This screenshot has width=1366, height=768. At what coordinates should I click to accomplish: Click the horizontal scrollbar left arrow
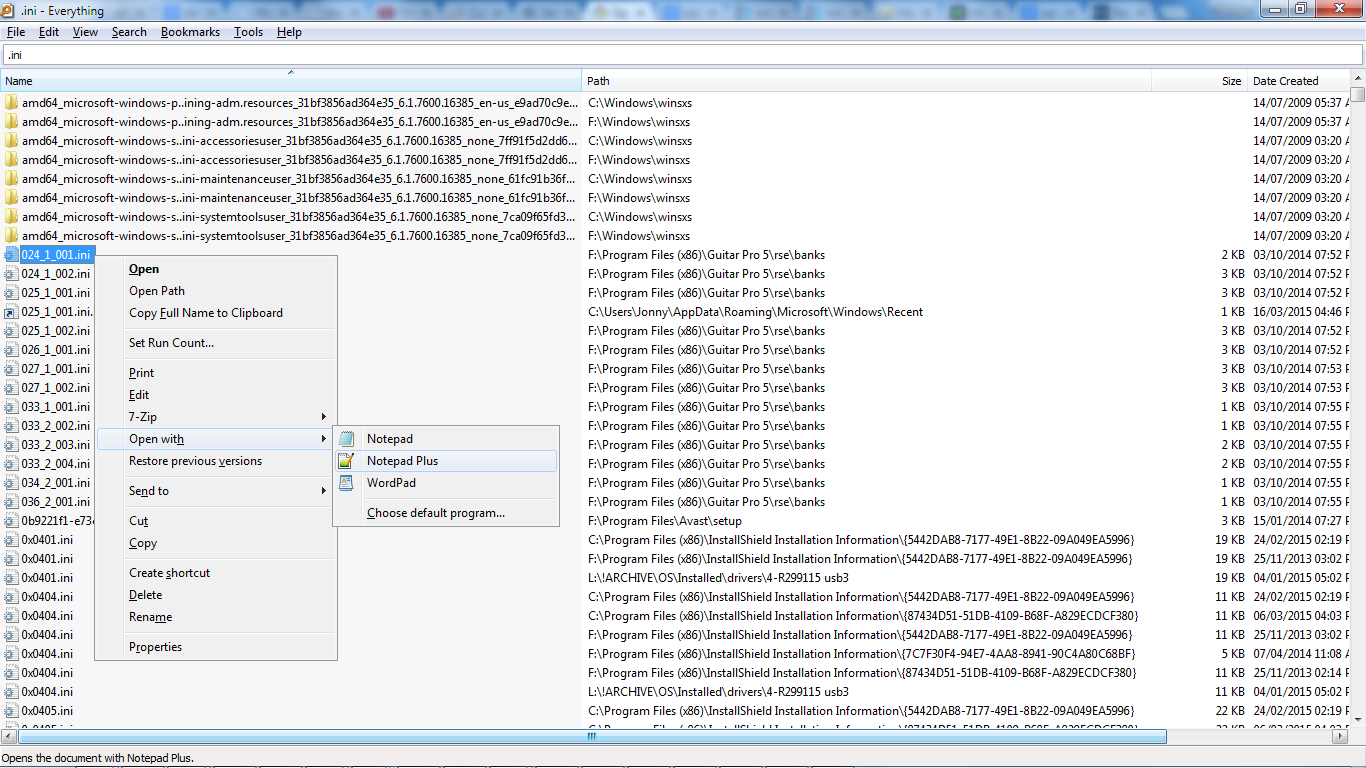[x=8, y=737]
